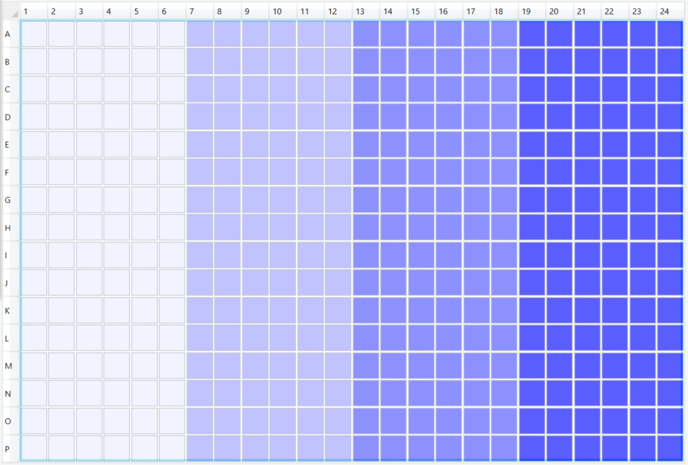Click well A19 in the plate
Viewport: 688px width, 465px height.
(532, 34)
